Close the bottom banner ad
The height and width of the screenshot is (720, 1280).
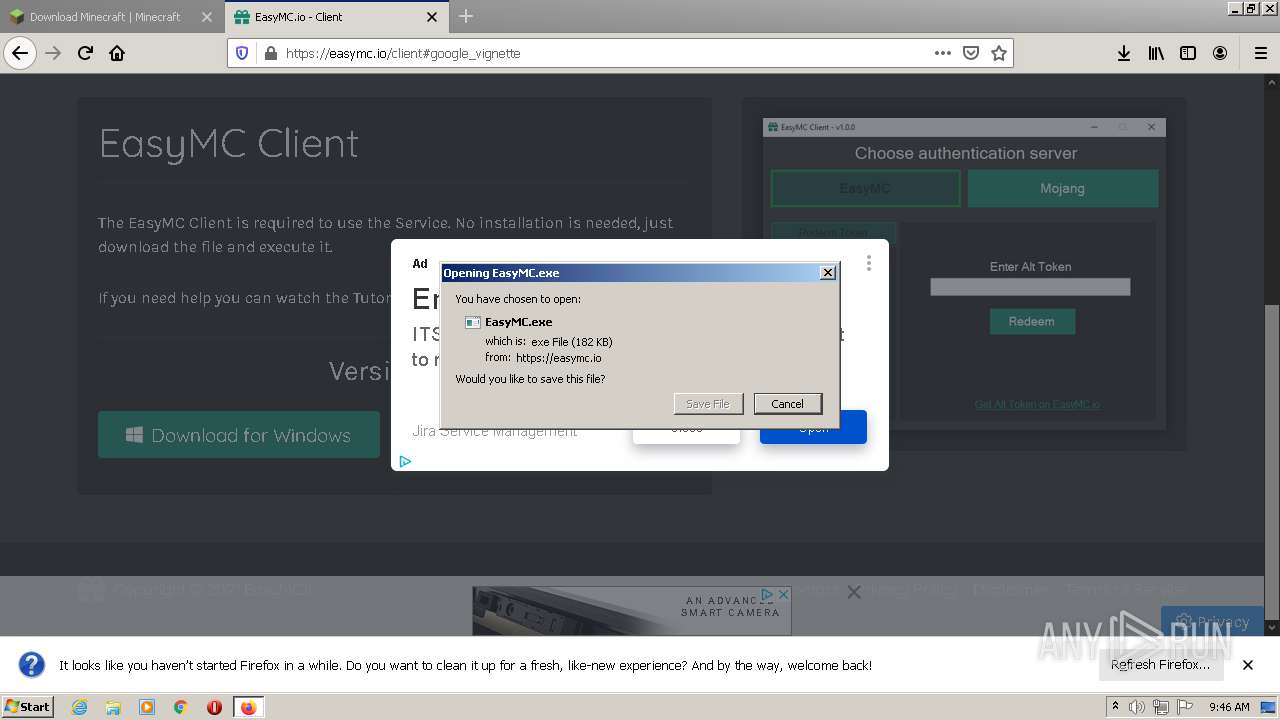[x=784, y=594]
